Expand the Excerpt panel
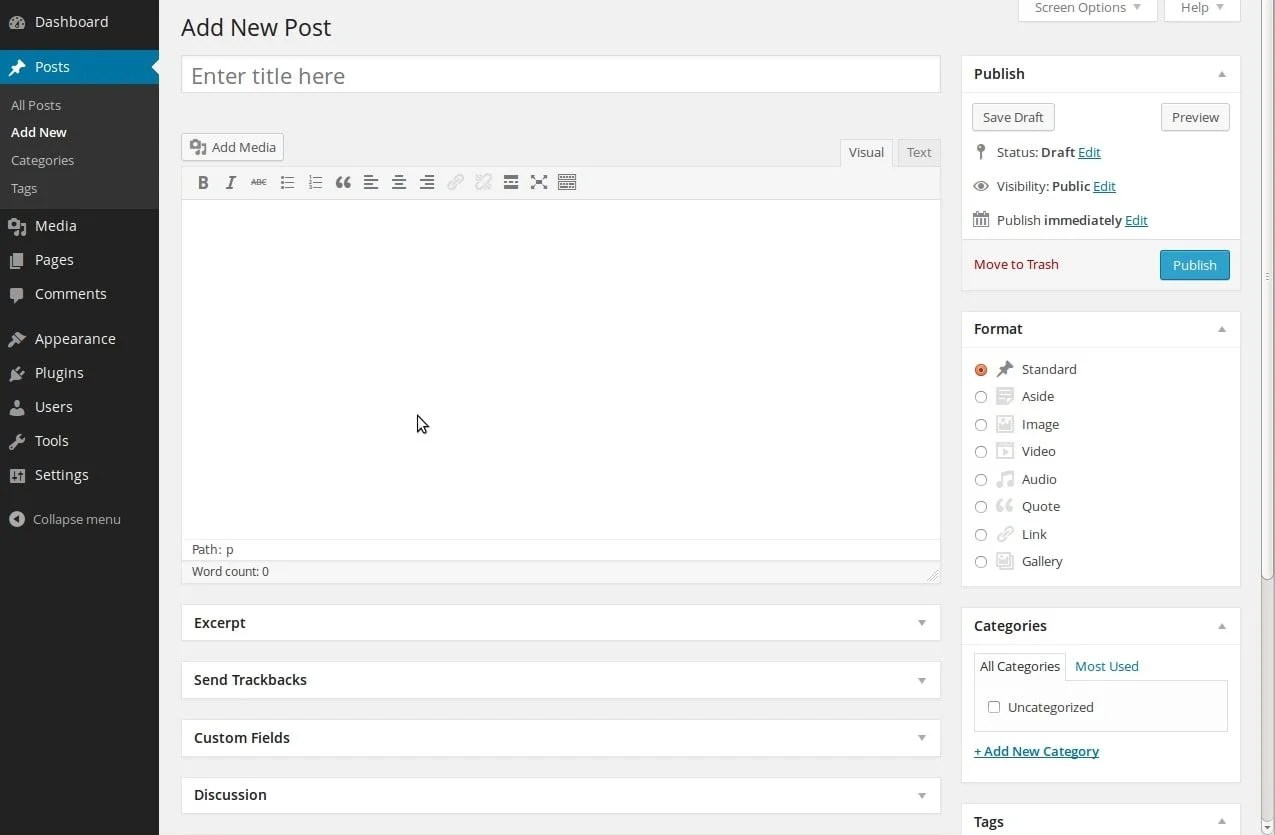Image resolution: width=1275 pixels, height=835 pixels. (x=922, y=623)
